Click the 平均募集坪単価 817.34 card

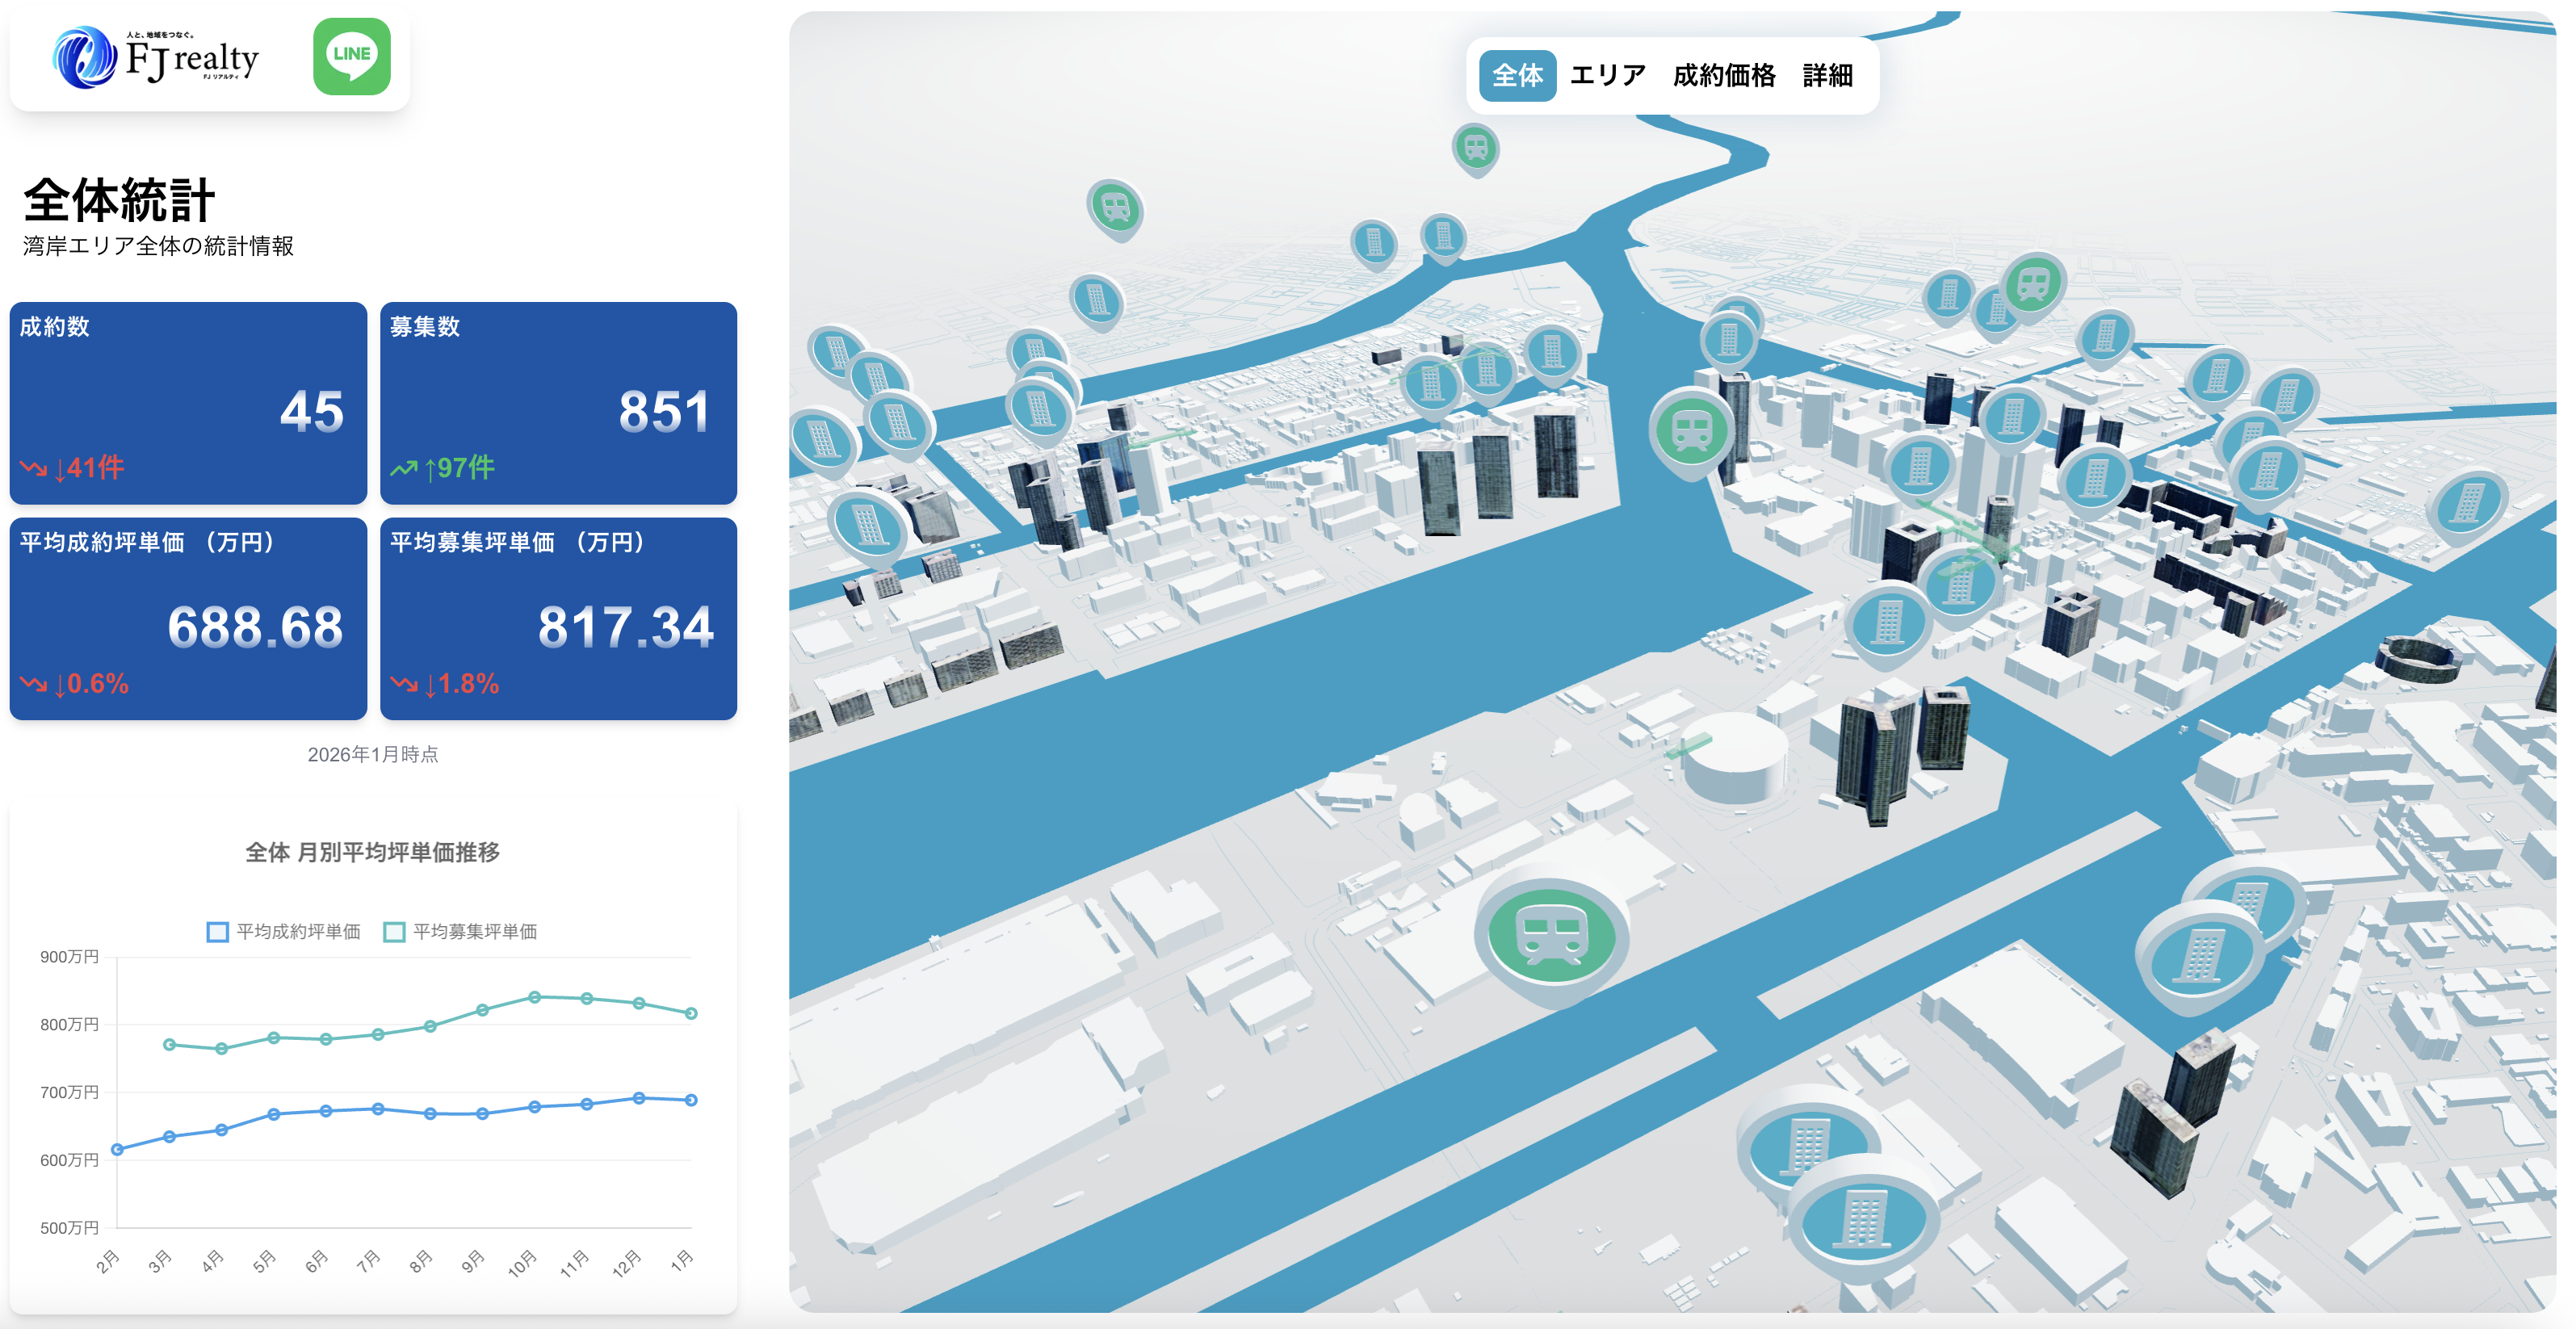click(x=558, y=618)
